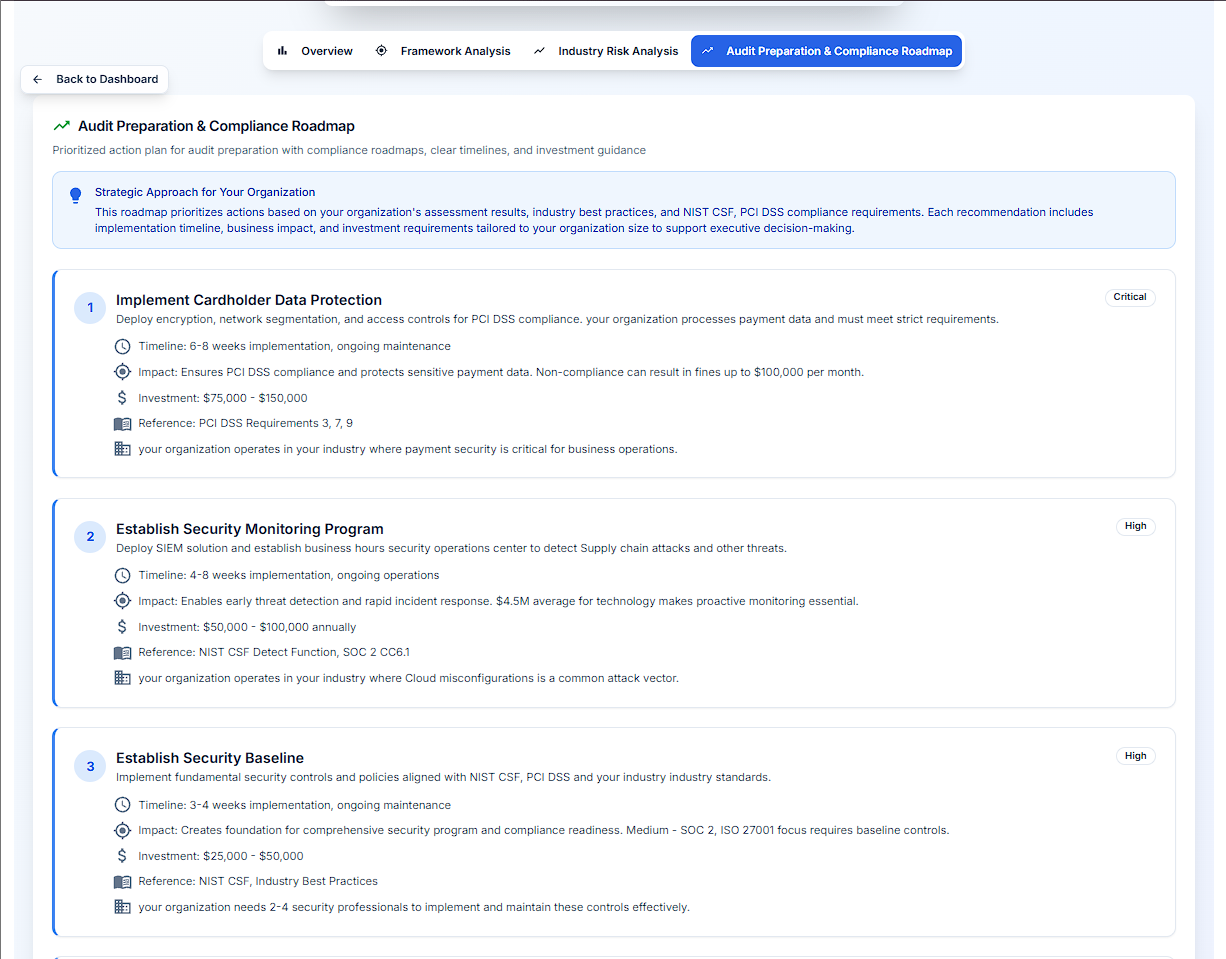Screen dimensions: 1226x959
Task: Open the Overview tab
Action: click(x=315, y=51)
